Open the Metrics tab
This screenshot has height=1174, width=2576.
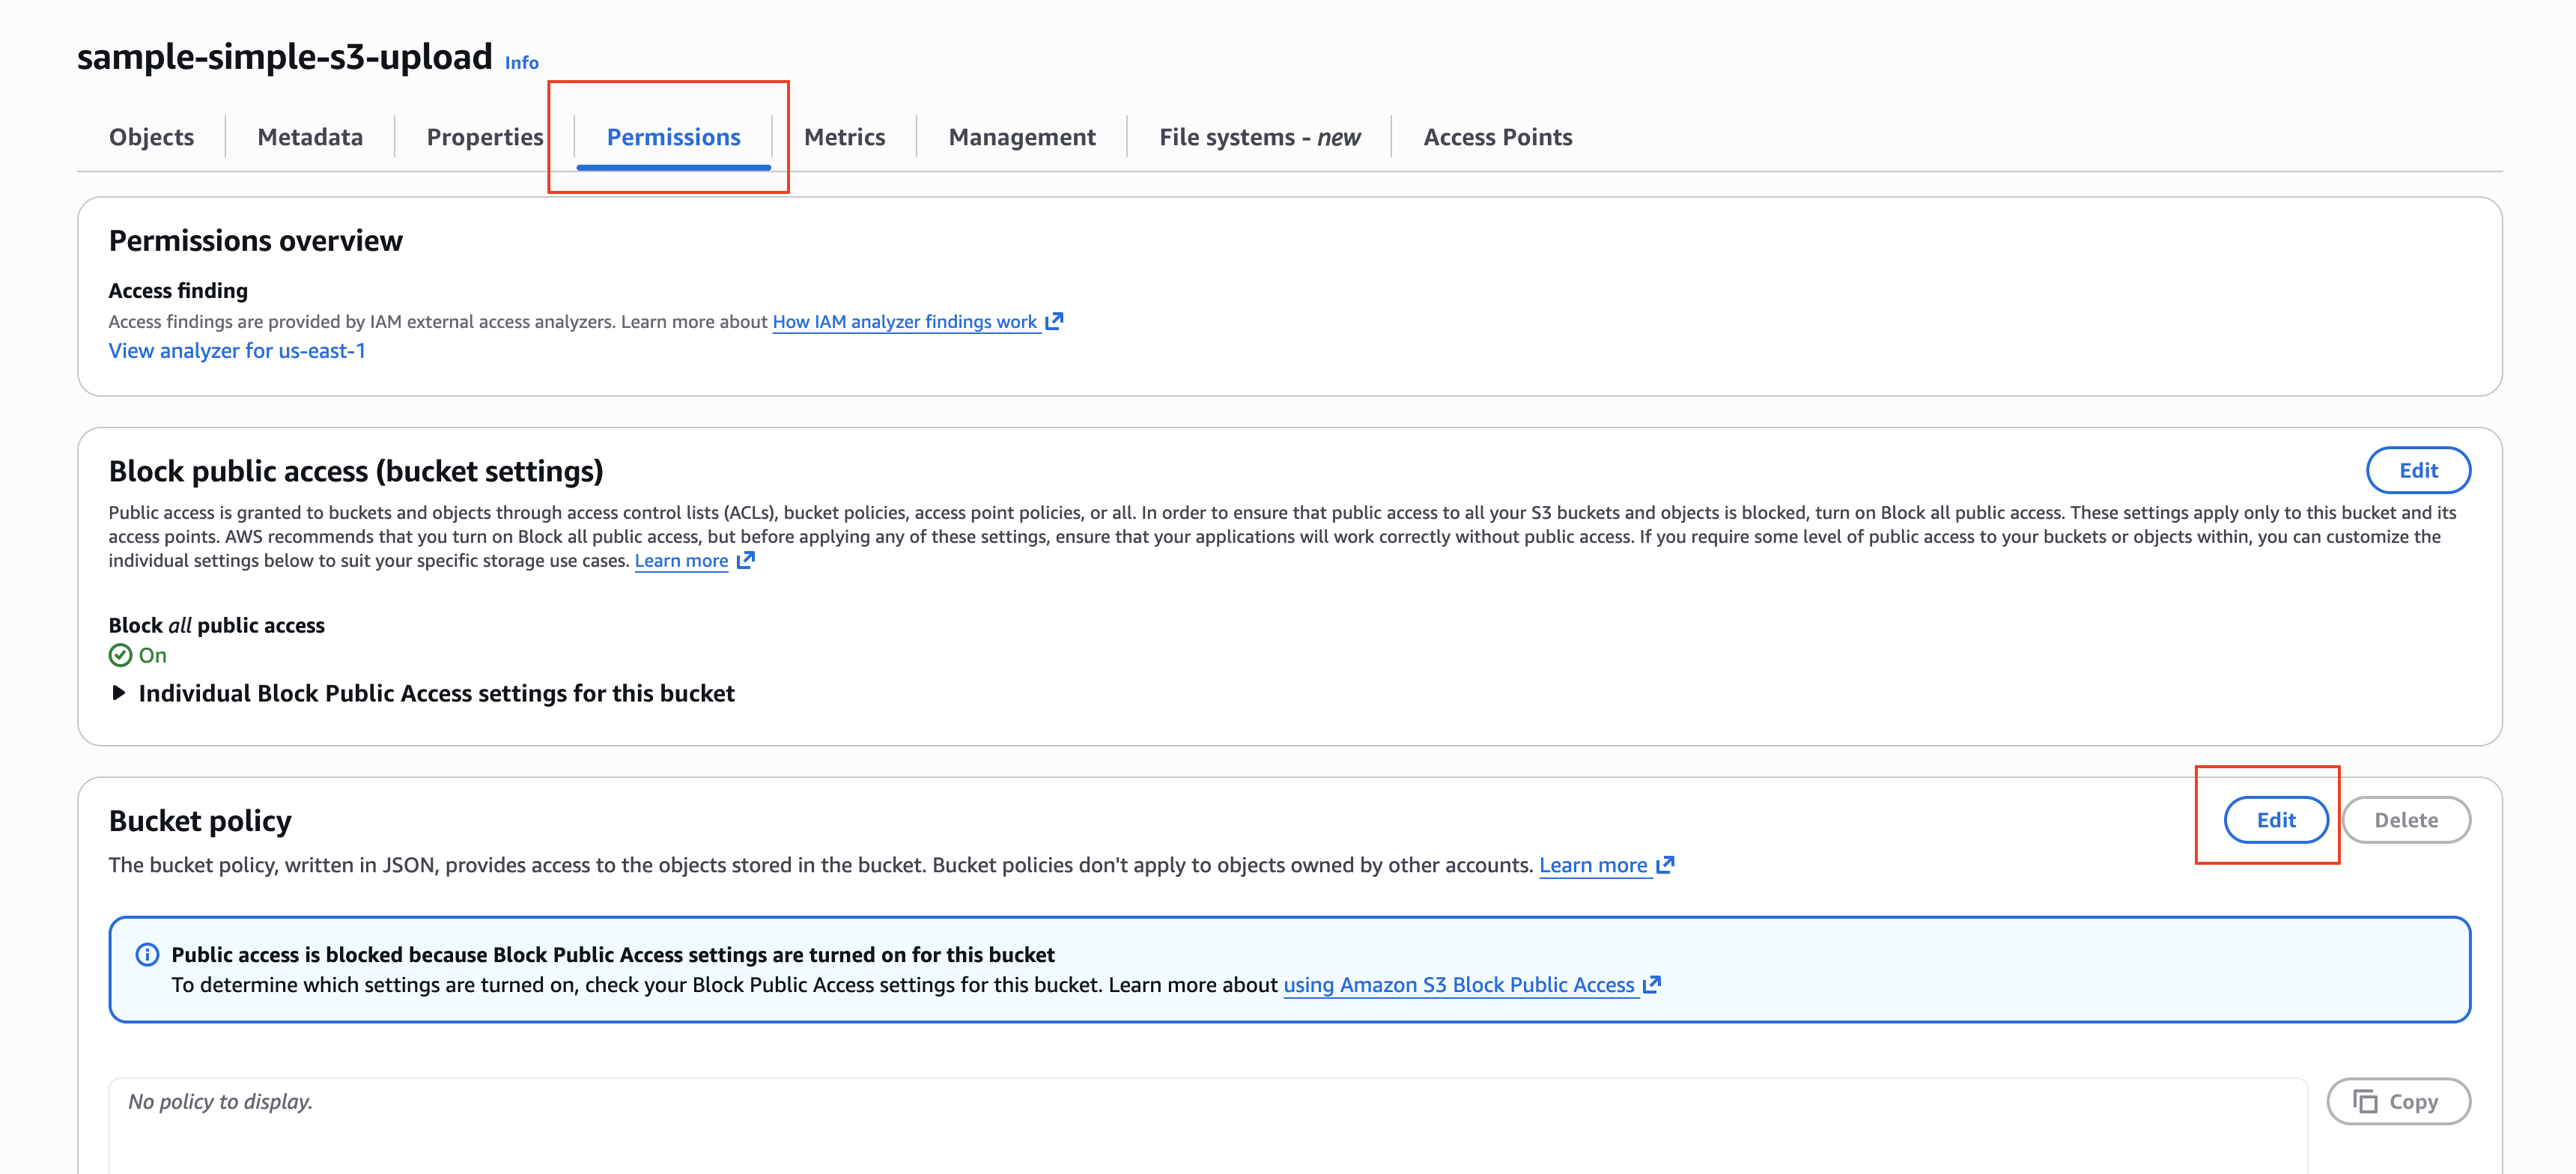(844, 137)
